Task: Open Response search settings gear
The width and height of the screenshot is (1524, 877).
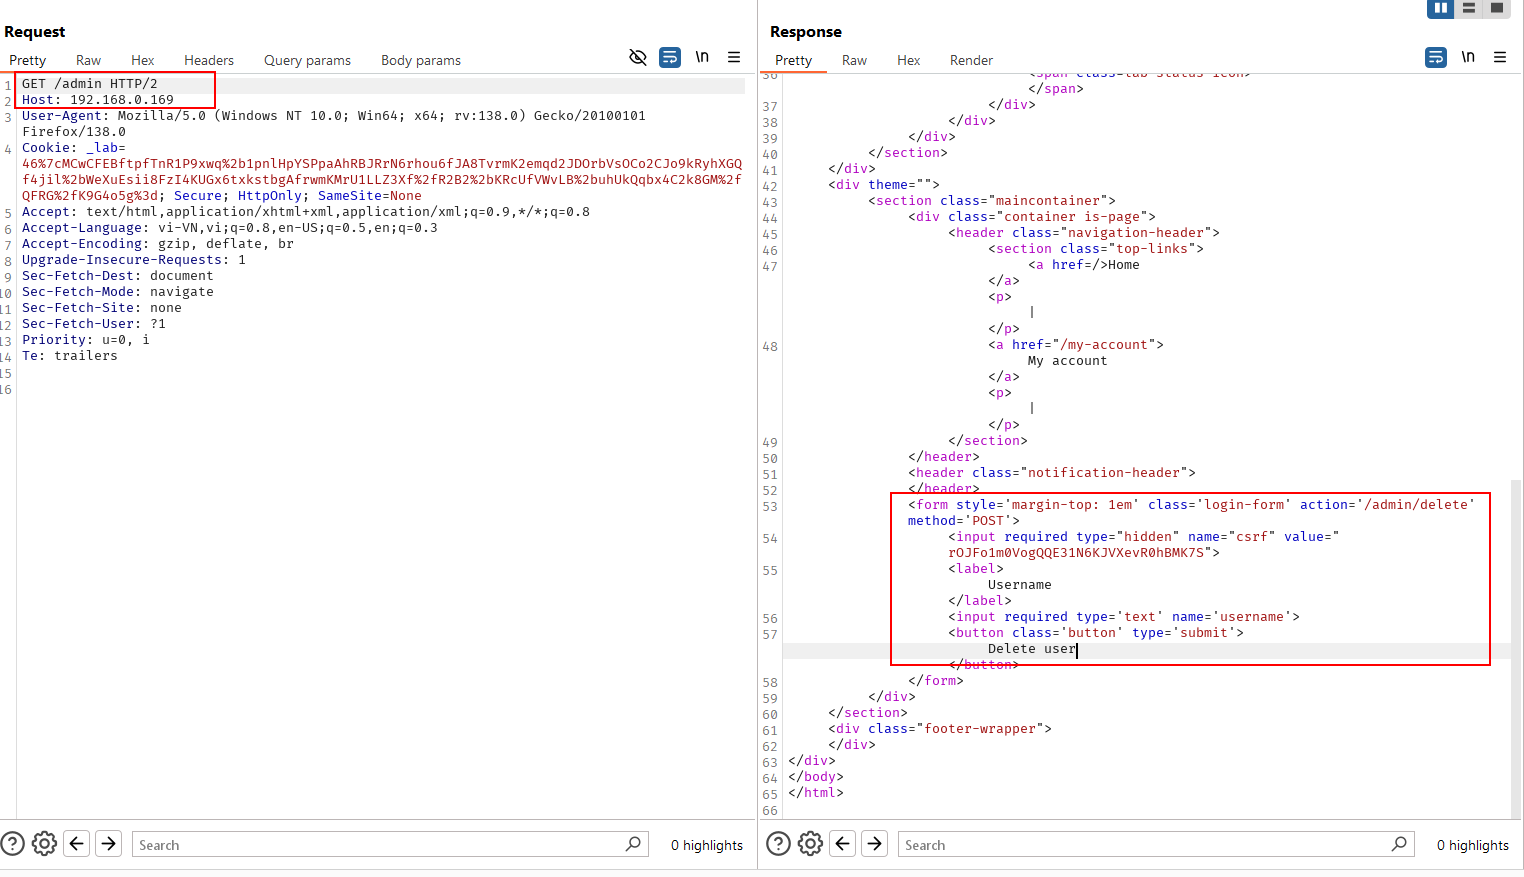Action: [810, 844]
